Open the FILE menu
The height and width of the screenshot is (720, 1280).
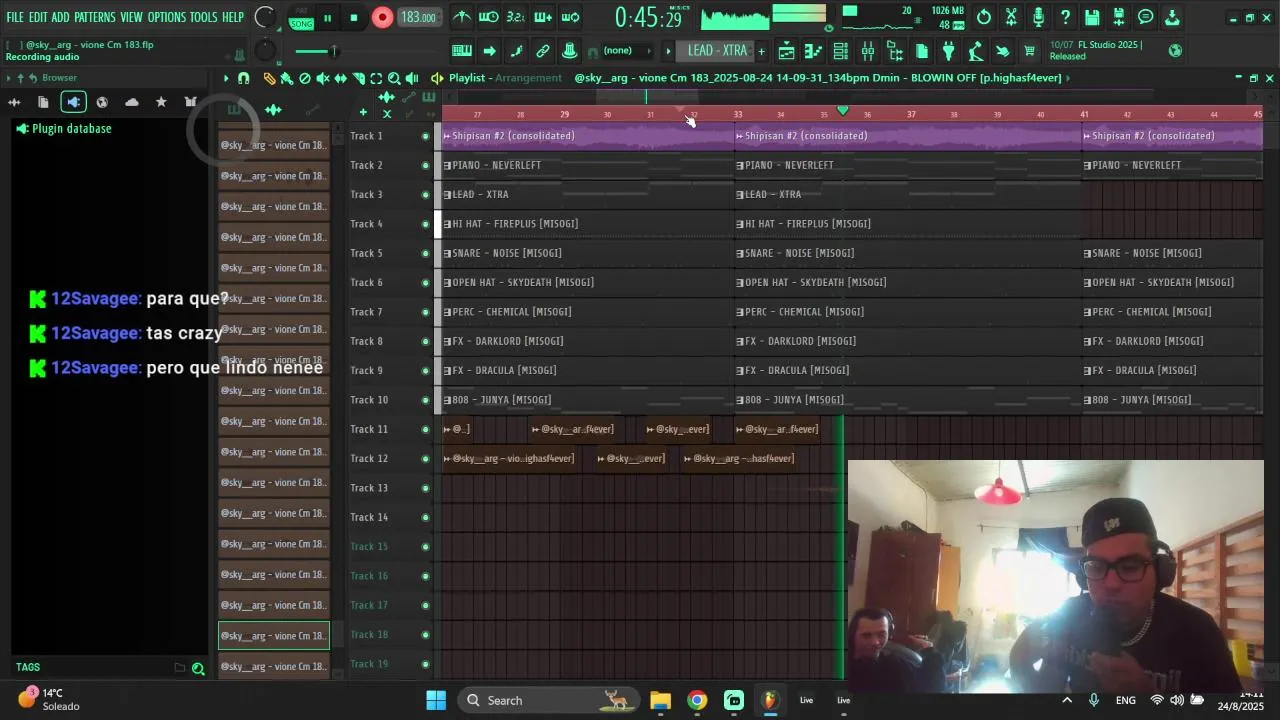[x=15, y=17]
